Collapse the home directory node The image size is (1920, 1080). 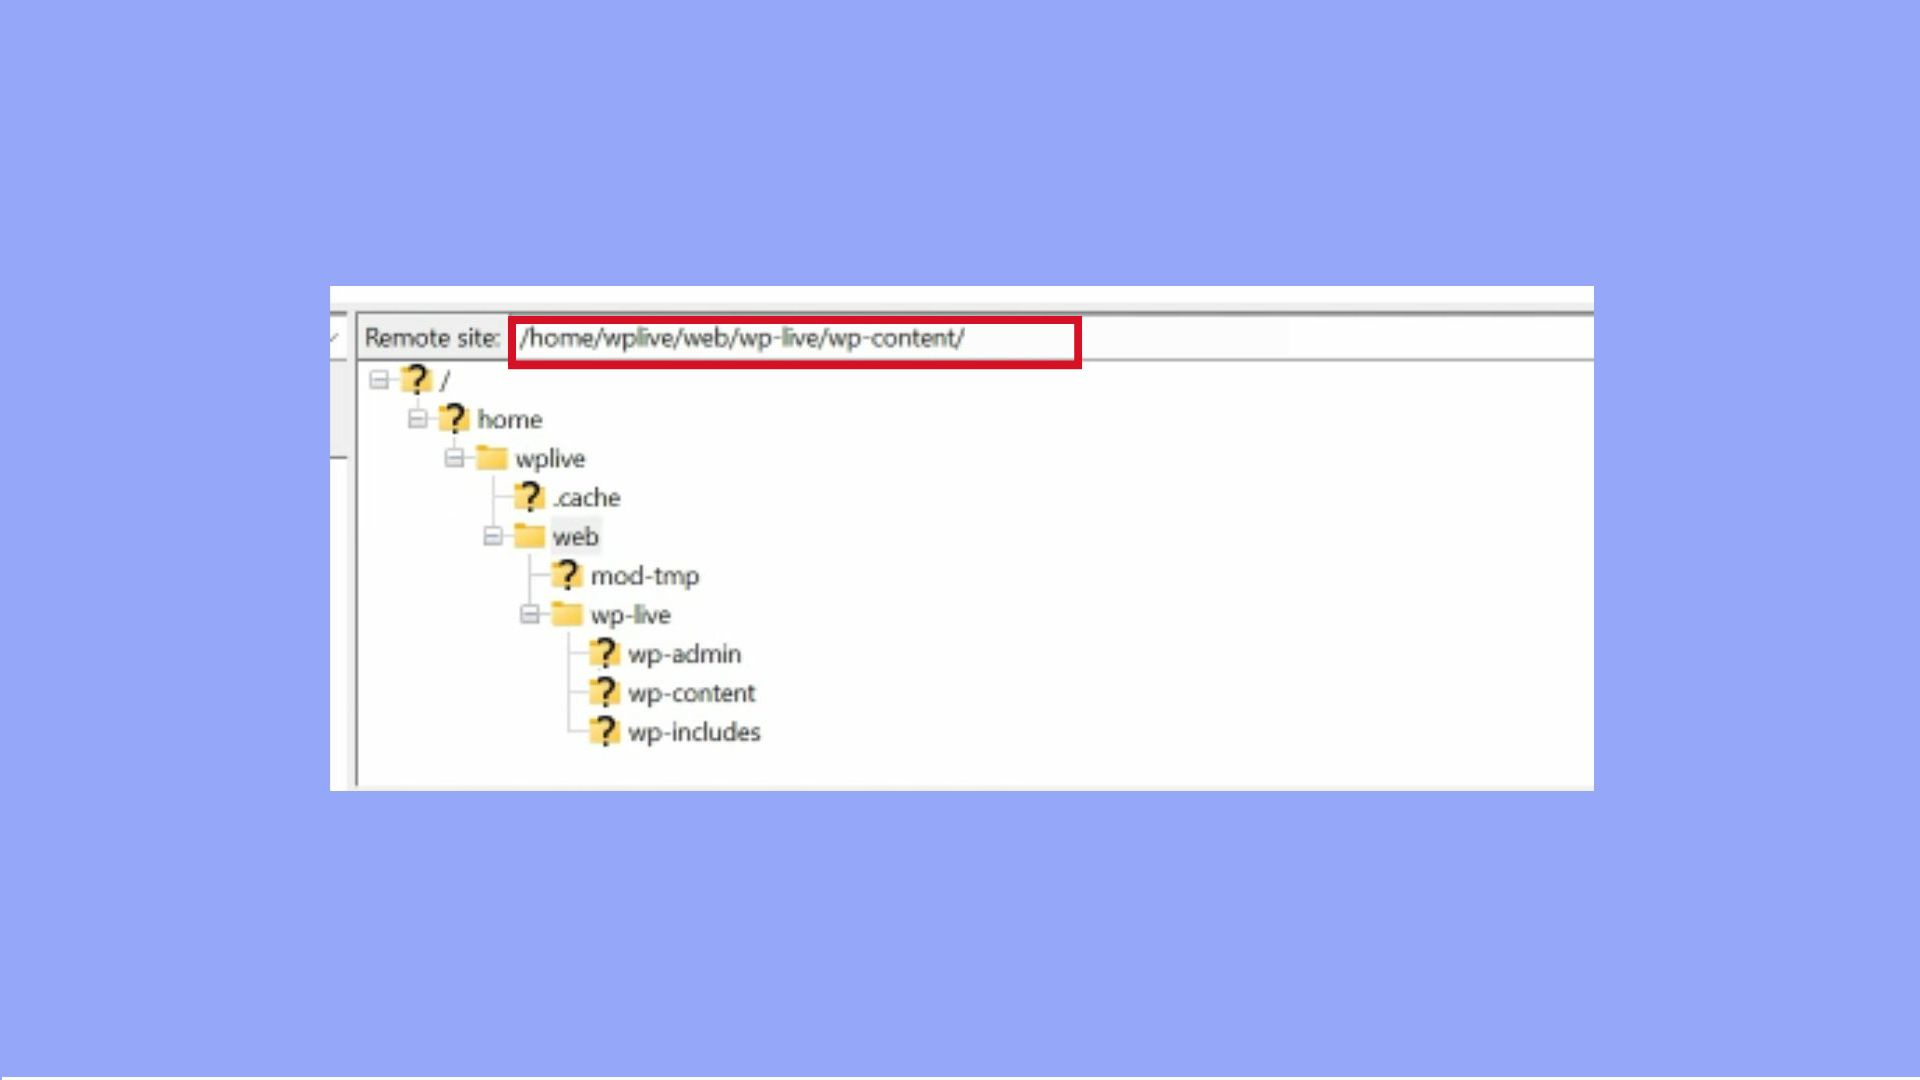pyautogui.click(x=417, y=419)
